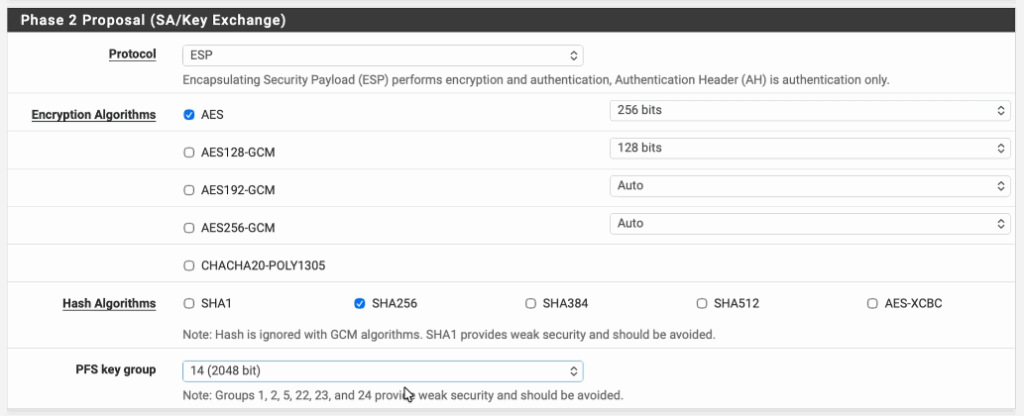Viewport: 1024px width, 416px height.
Task: Enable the AES128-GCM encryption checkbox
Action: point(189,153)
